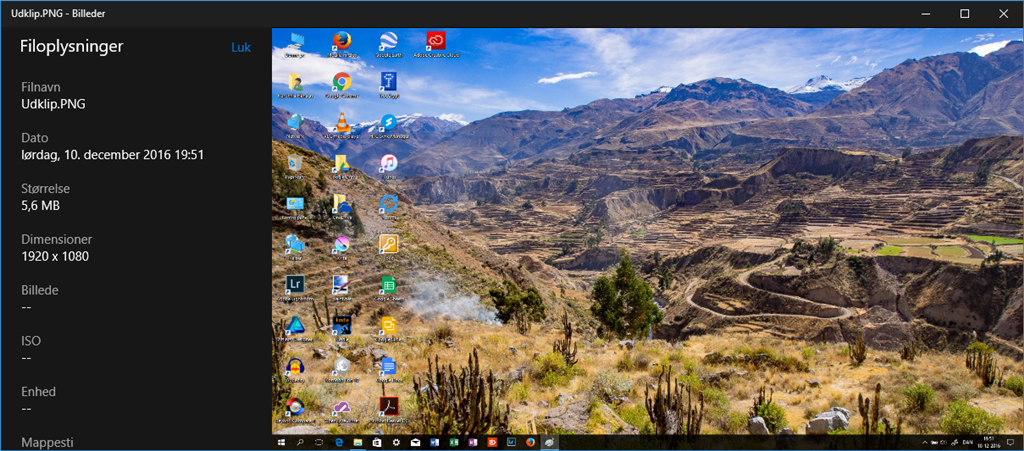This screenshot has width=1024, height=451.
Task: Click the Google Sheets green desktop icon
Action: (389, 285)
